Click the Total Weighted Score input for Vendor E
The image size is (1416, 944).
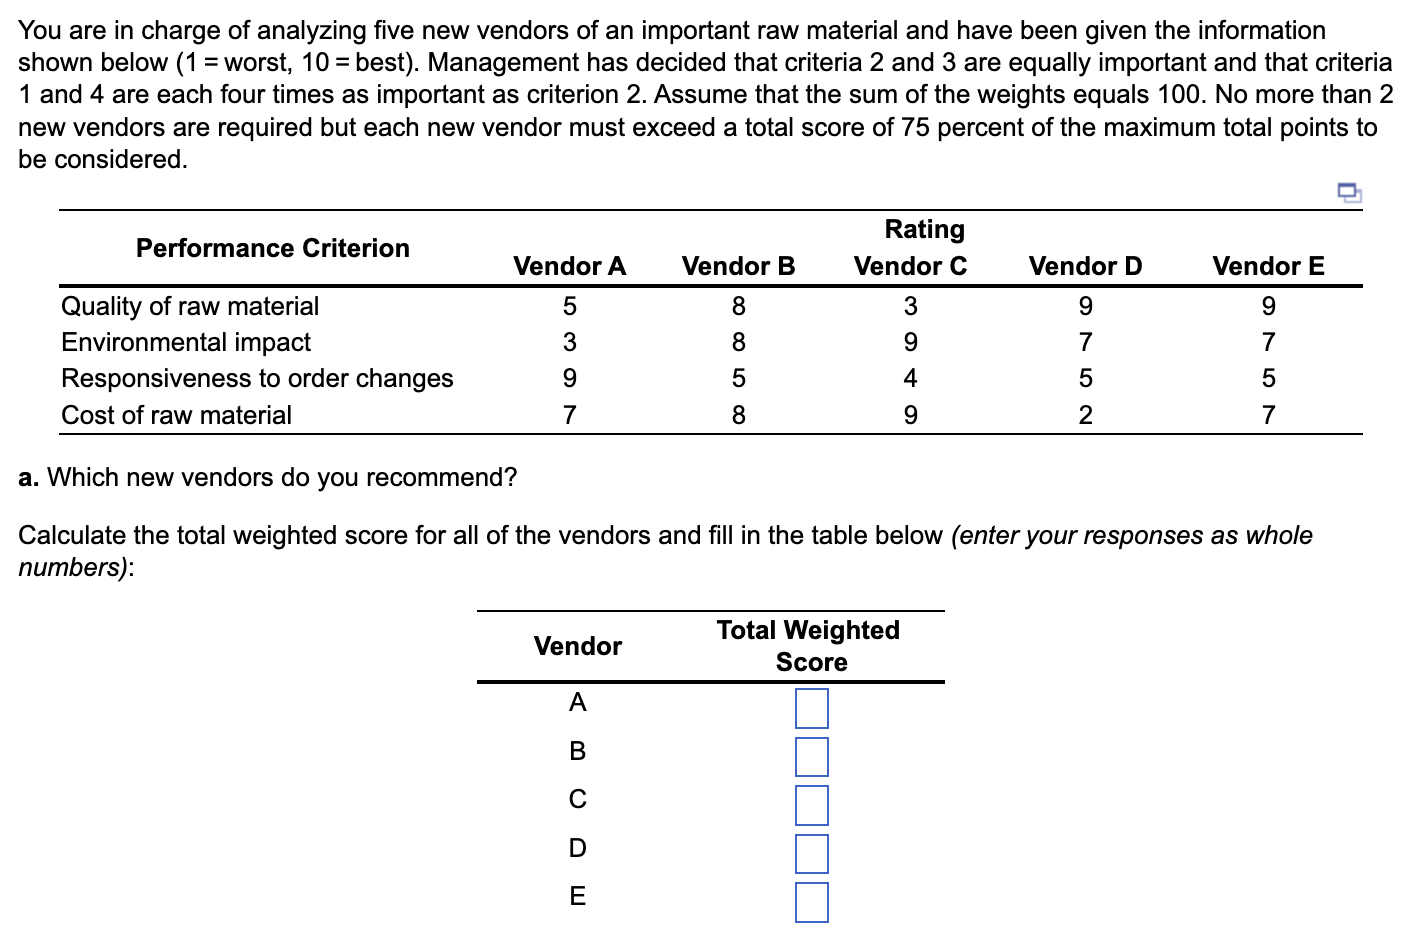(x=811, y=901)
